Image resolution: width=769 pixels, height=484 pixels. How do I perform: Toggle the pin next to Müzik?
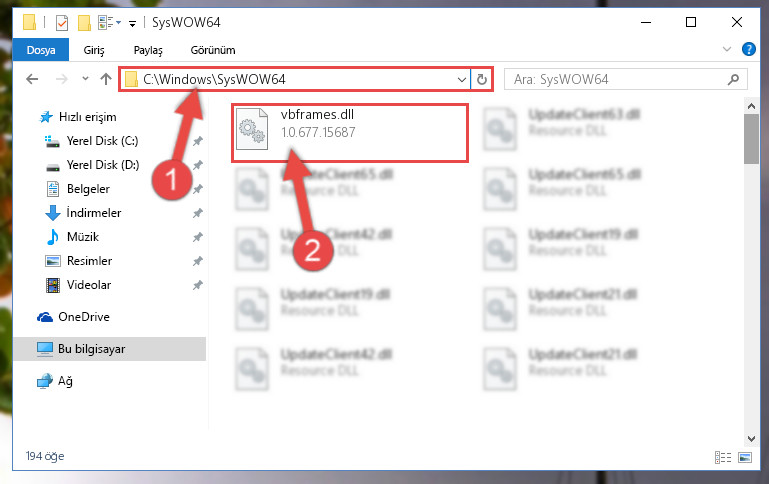click(198, 237)
